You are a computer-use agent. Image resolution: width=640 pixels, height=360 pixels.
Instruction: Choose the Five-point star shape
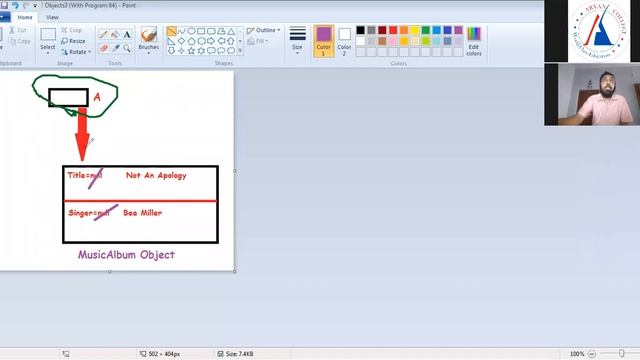click(x=191, y=51)
